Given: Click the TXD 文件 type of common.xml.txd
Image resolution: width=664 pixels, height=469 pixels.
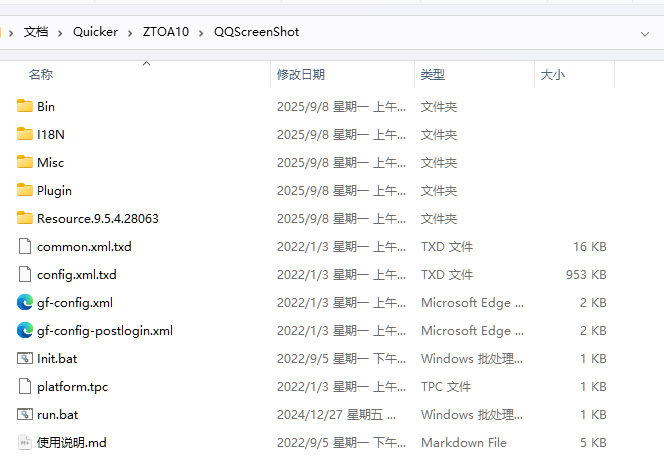Looking at the screenshot, I should (x=447, y=247).
